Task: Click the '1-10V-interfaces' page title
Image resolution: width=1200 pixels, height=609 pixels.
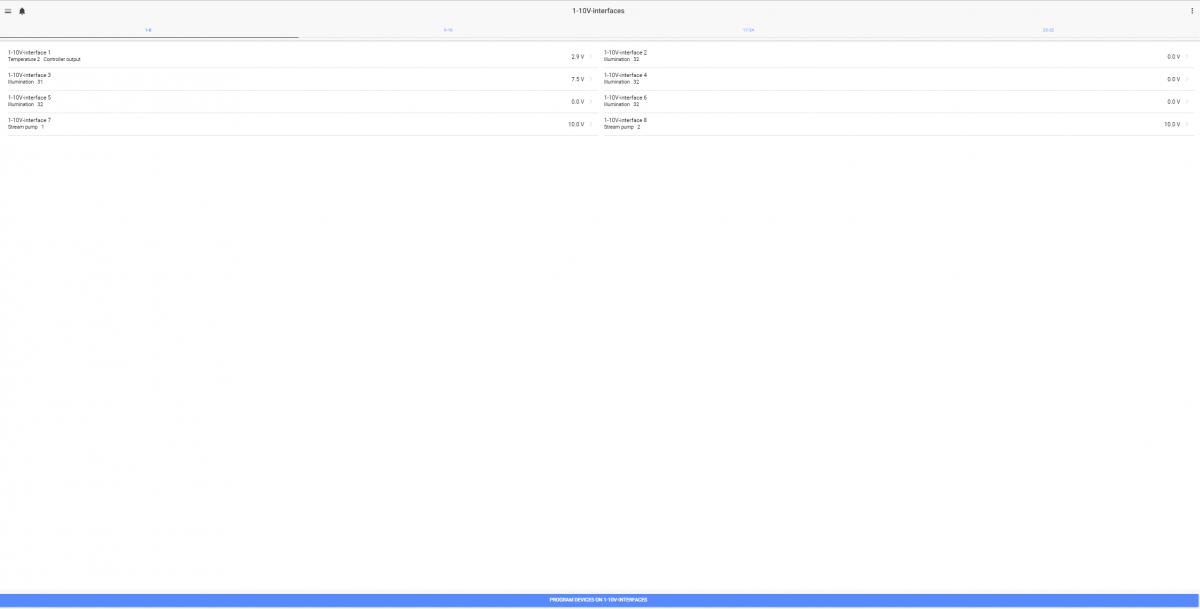Action: [598, 11]
